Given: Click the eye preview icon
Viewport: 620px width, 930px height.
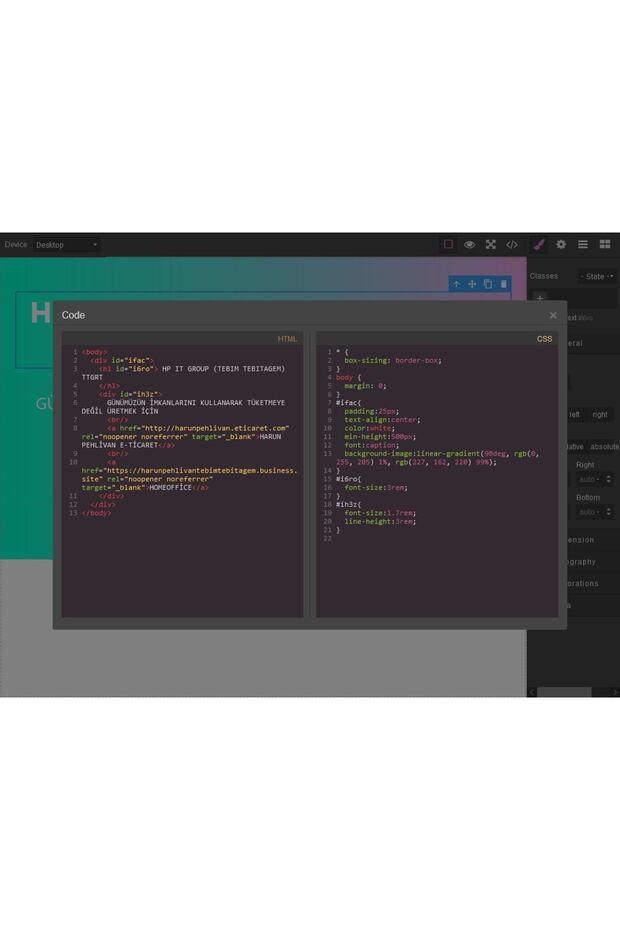Looking at the screenshot, I should [469, 244].
